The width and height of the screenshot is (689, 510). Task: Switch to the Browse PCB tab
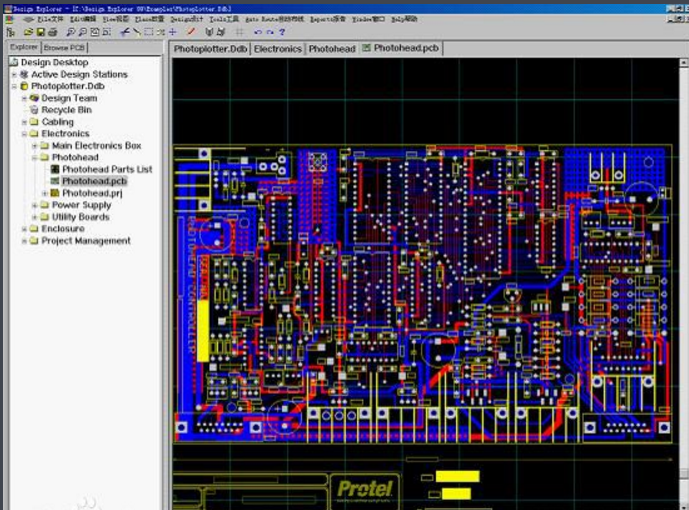point(64,47)
